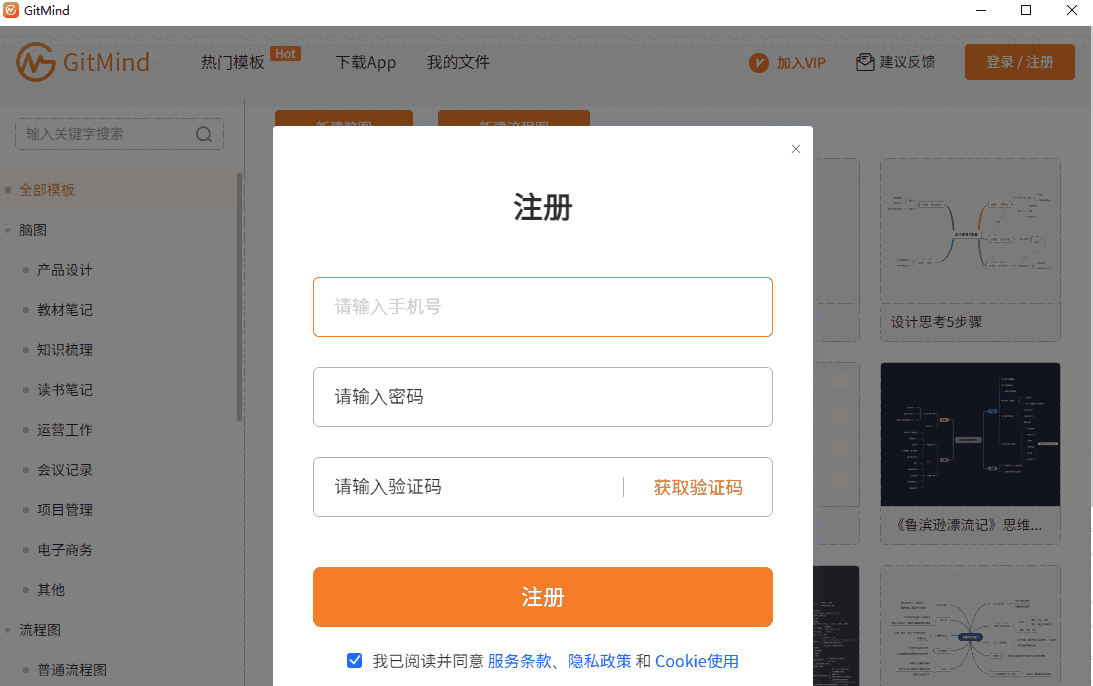Click the GitMind title bar app icon
1093x686 pixels.
point(11,10)
